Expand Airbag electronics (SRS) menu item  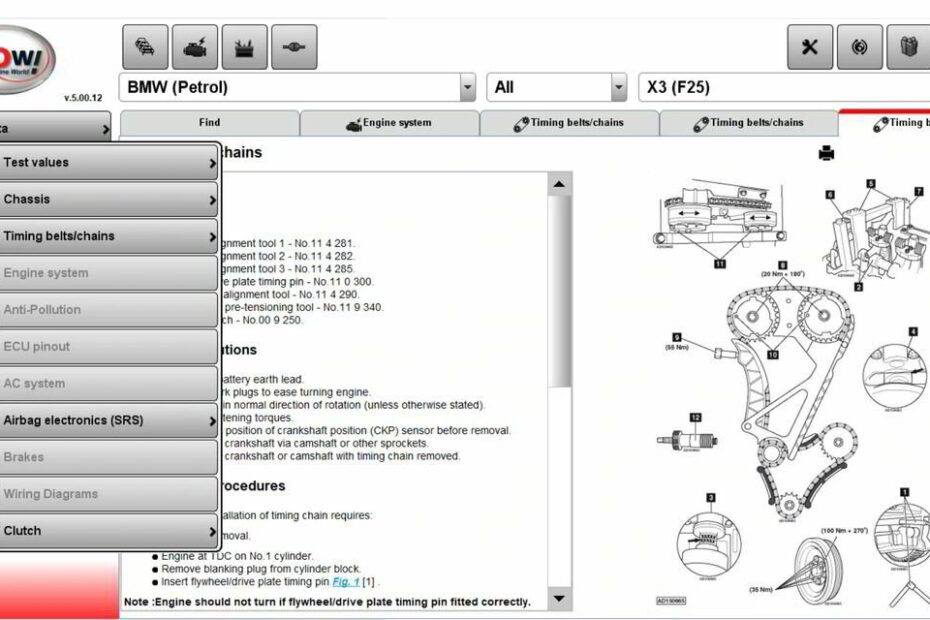coord(109,421)
